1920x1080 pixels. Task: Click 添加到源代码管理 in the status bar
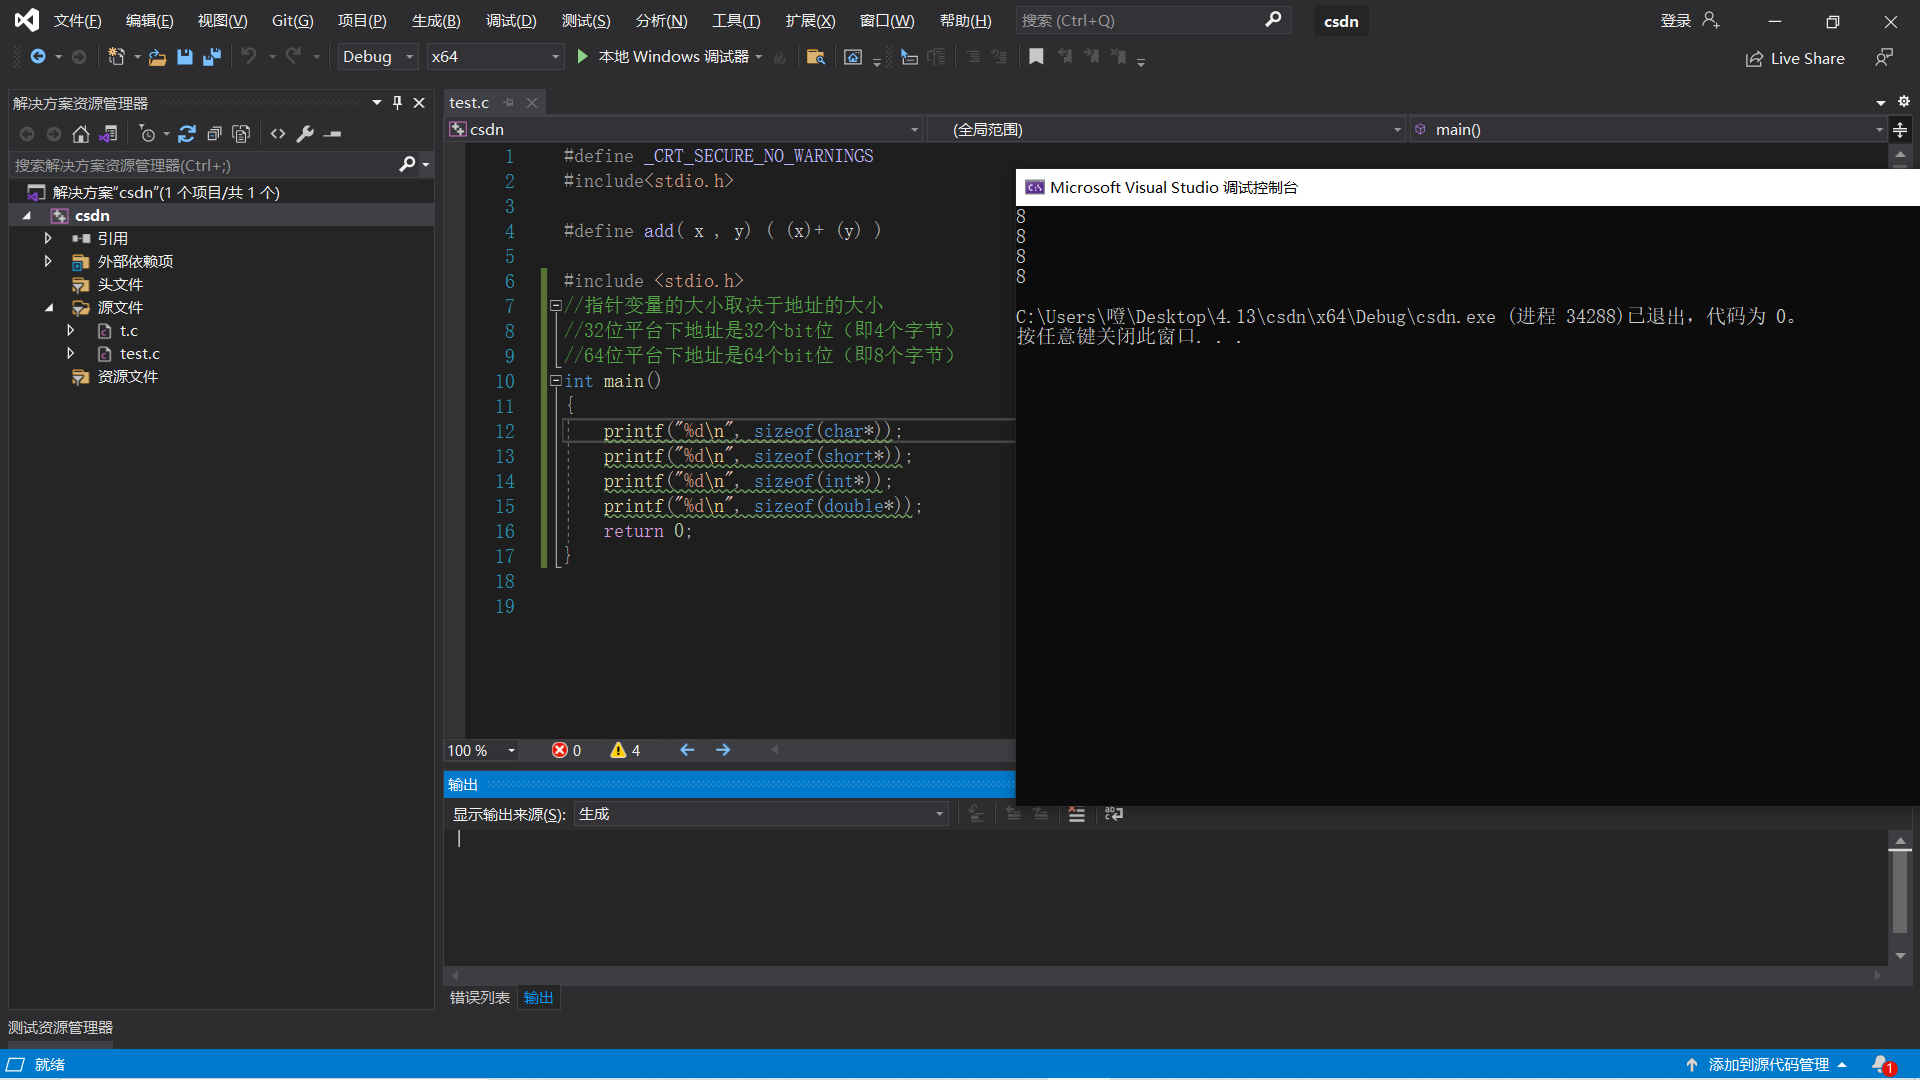[1768, 1065]
